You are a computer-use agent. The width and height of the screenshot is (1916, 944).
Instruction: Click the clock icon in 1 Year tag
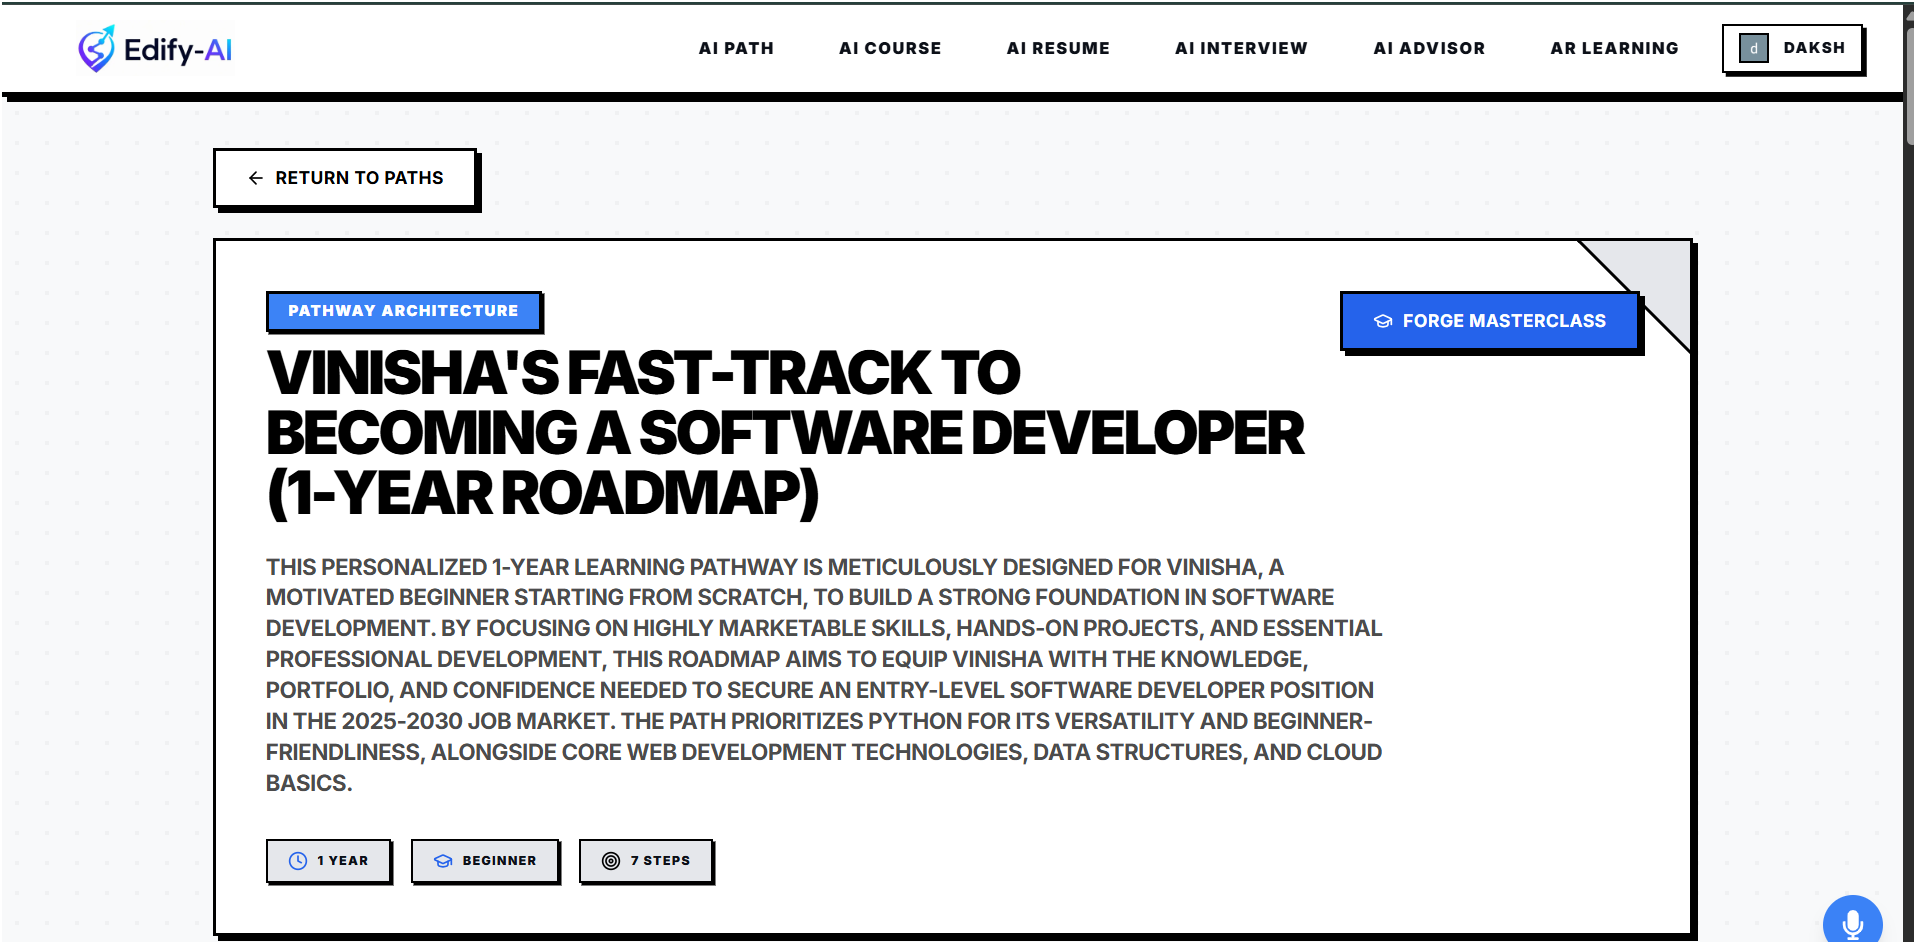298,861
